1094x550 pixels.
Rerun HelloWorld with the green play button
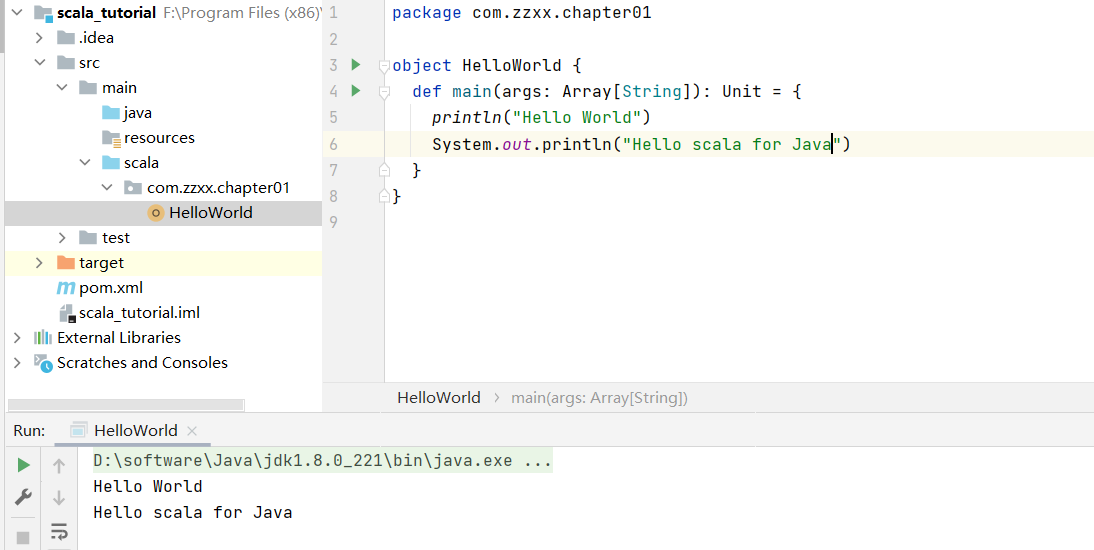click(23, 465)
